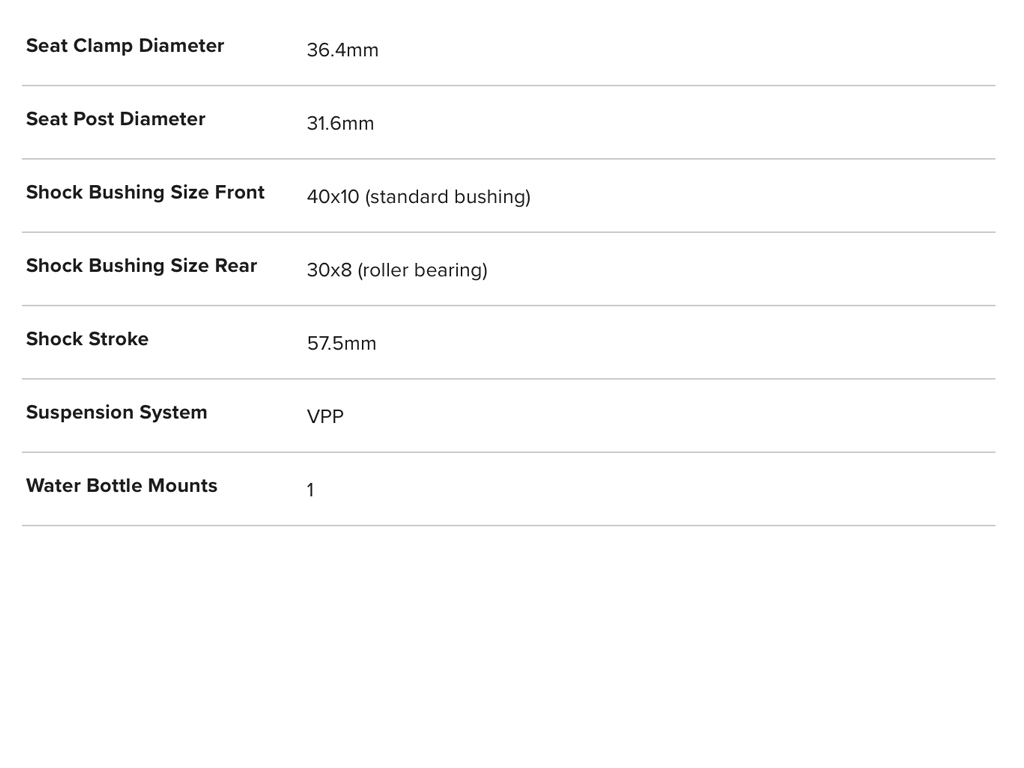Click the "(roller bearing)" text

[423, 271]
